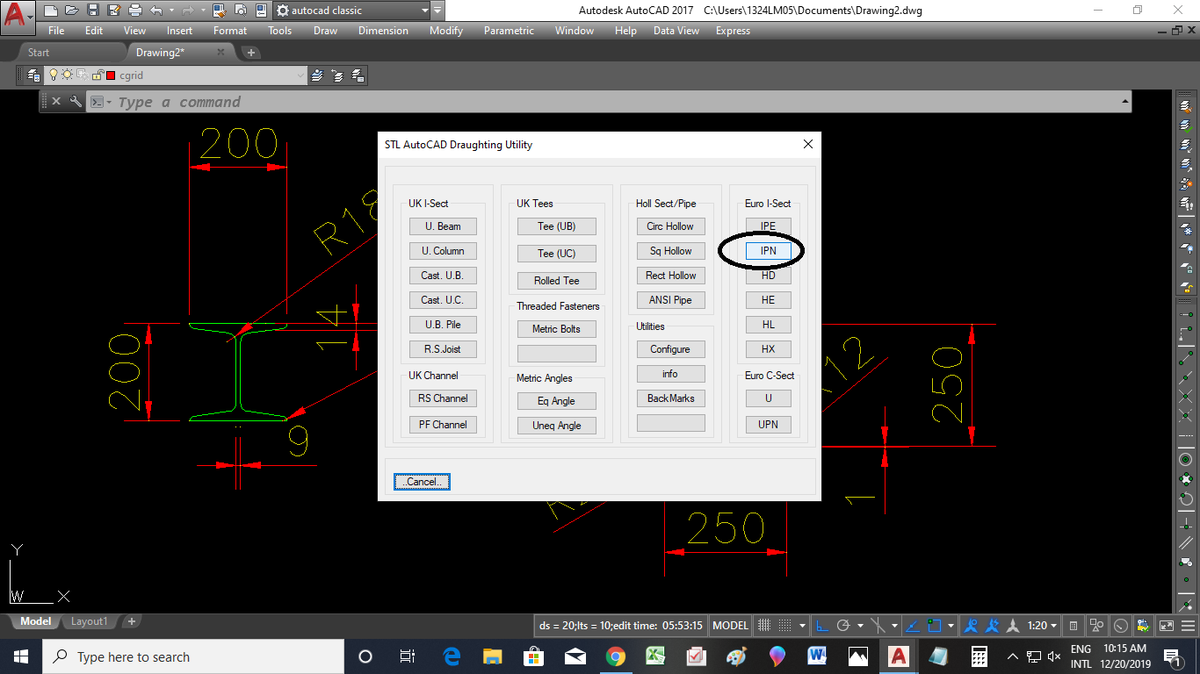Close the command line with X icon
Image resolution: width=1200 pixels, height=674 pixels.
click(56, 101)
